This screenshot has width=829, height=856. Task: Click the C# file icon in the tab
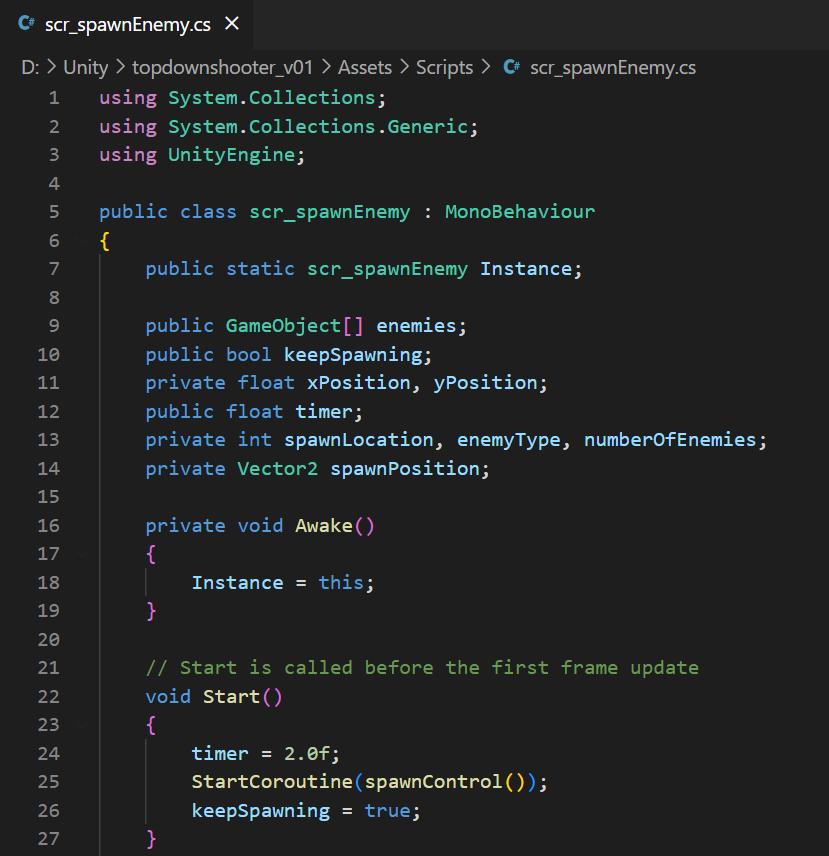point(27,25)
